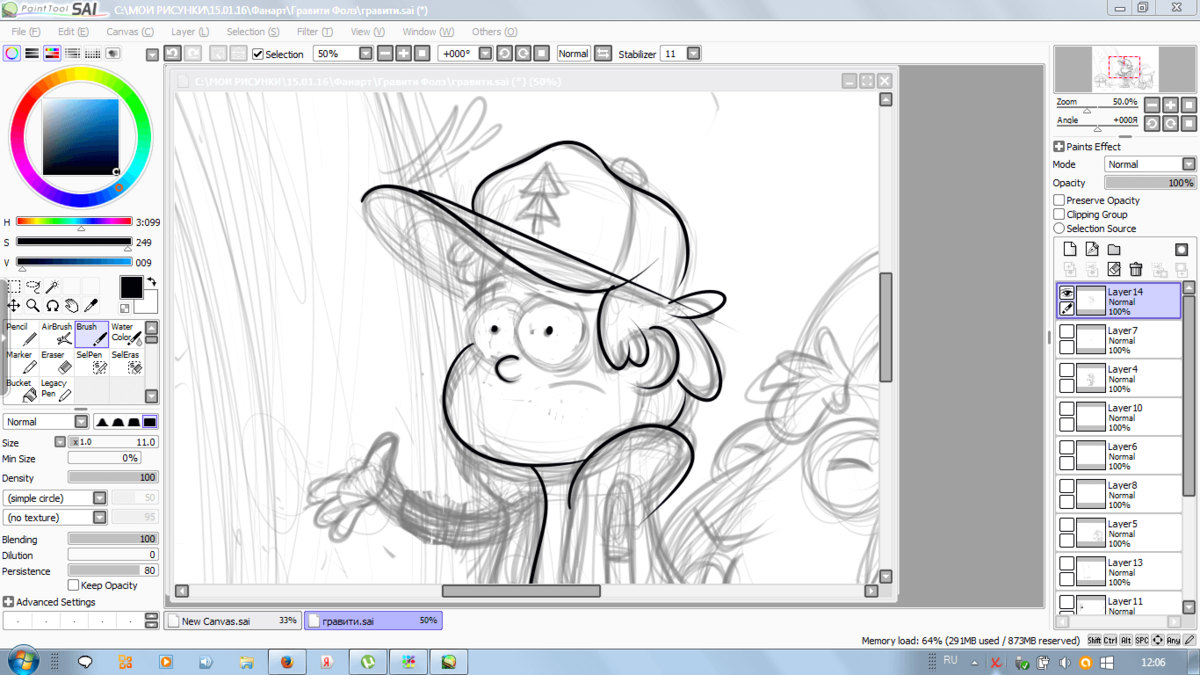
Task: Select the Brush tool
Action: (x=91, y=334)
